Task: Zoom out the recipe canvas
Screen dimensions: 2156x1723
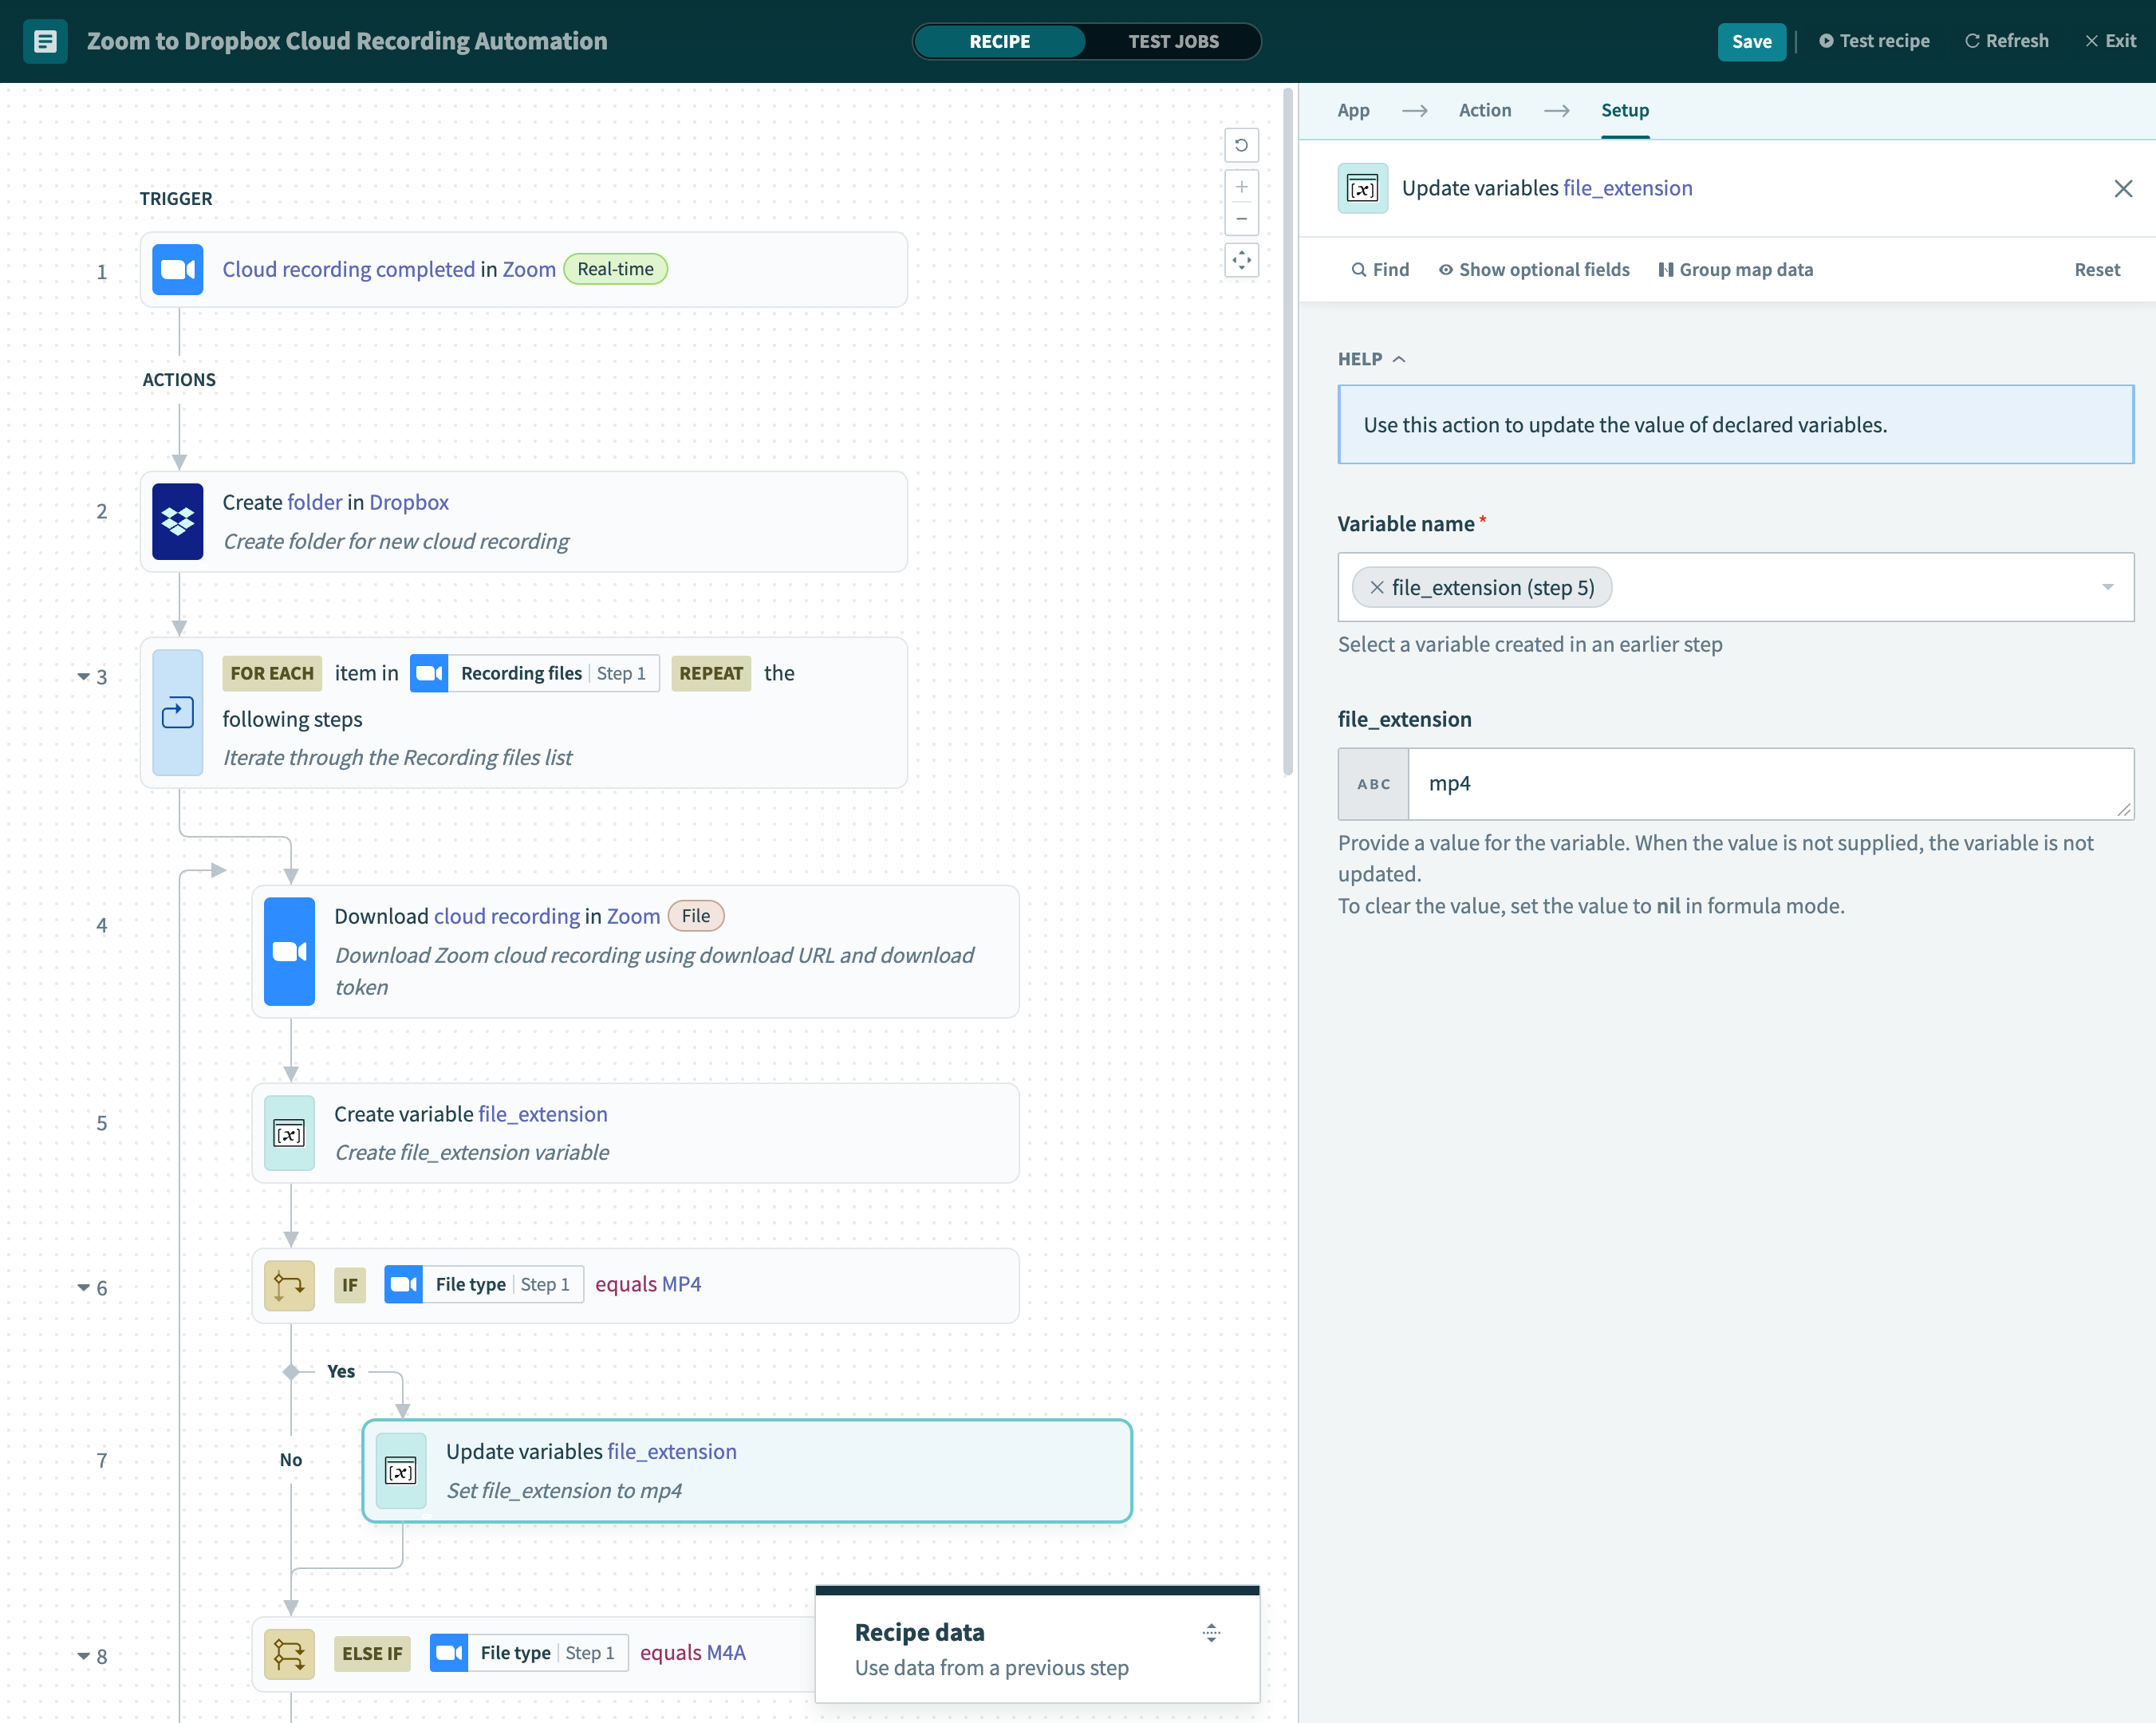Action: tap(1241, 219)
